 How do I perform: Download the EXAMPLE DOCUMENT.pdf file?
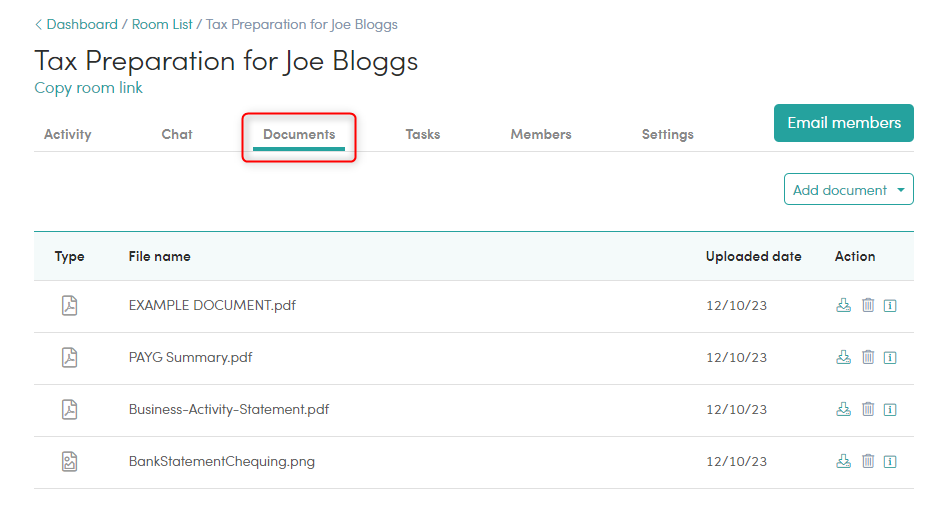(843, 305)
